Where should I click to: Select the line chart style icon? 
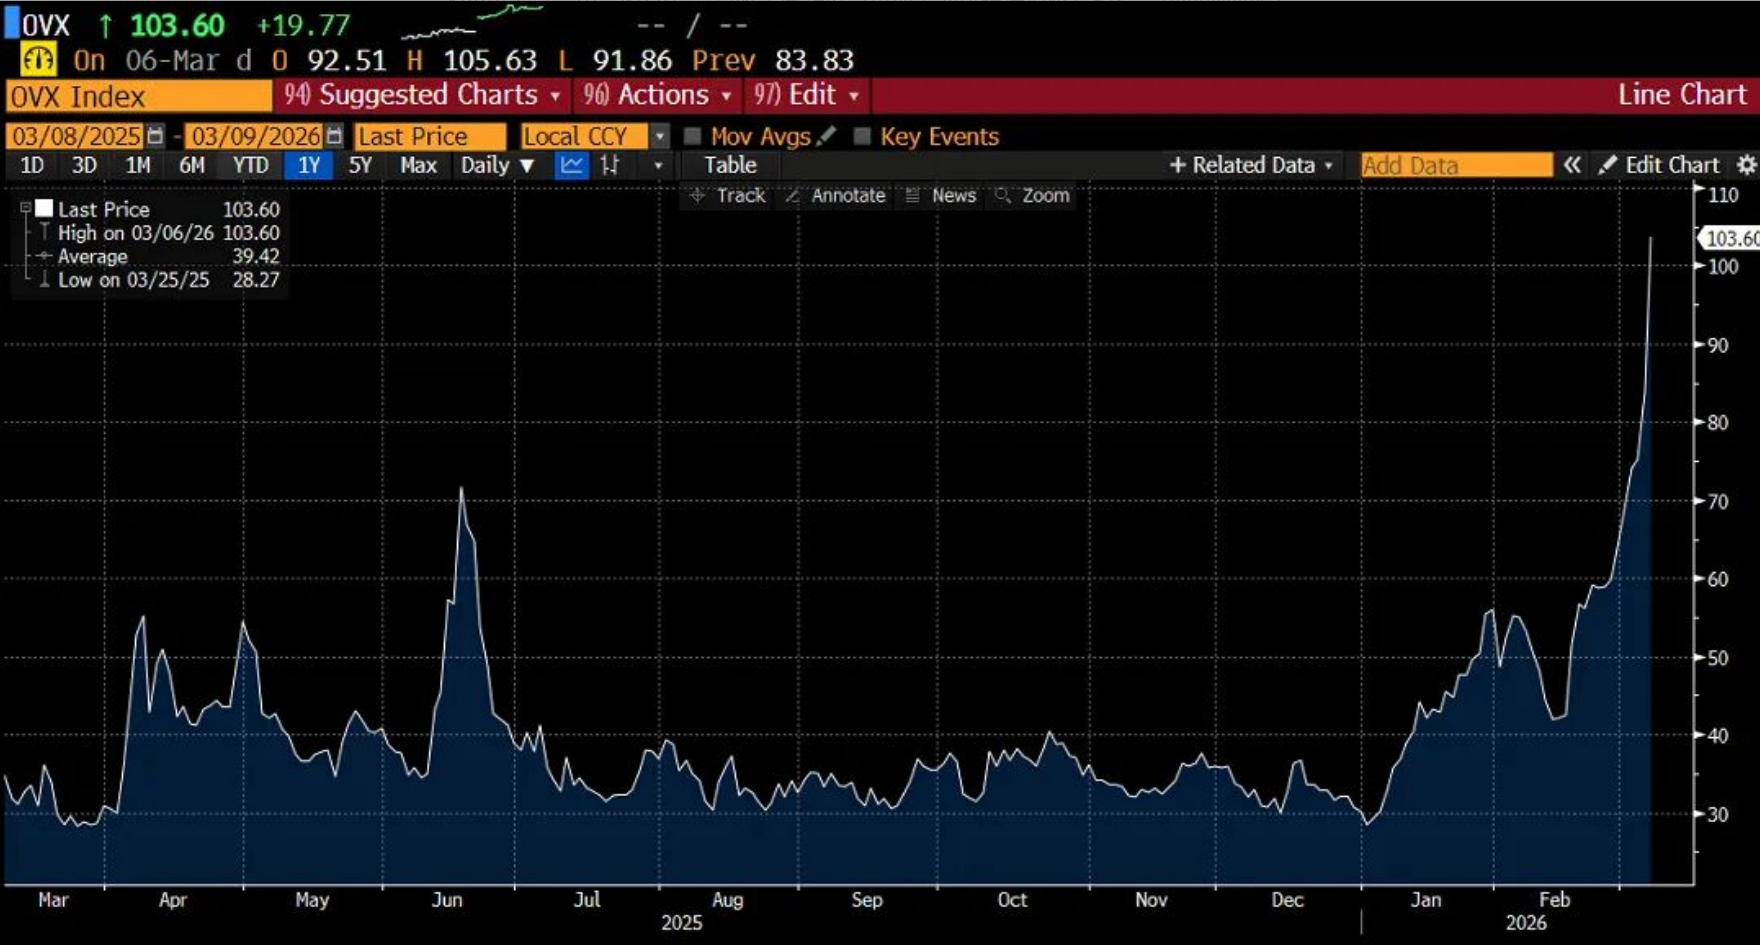click(572, 166)
